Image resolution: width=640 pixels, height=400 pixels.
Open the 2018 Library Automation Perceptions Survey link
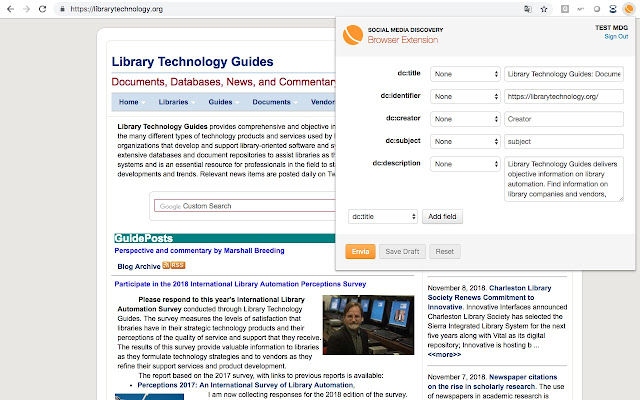[x=240, y=284]
